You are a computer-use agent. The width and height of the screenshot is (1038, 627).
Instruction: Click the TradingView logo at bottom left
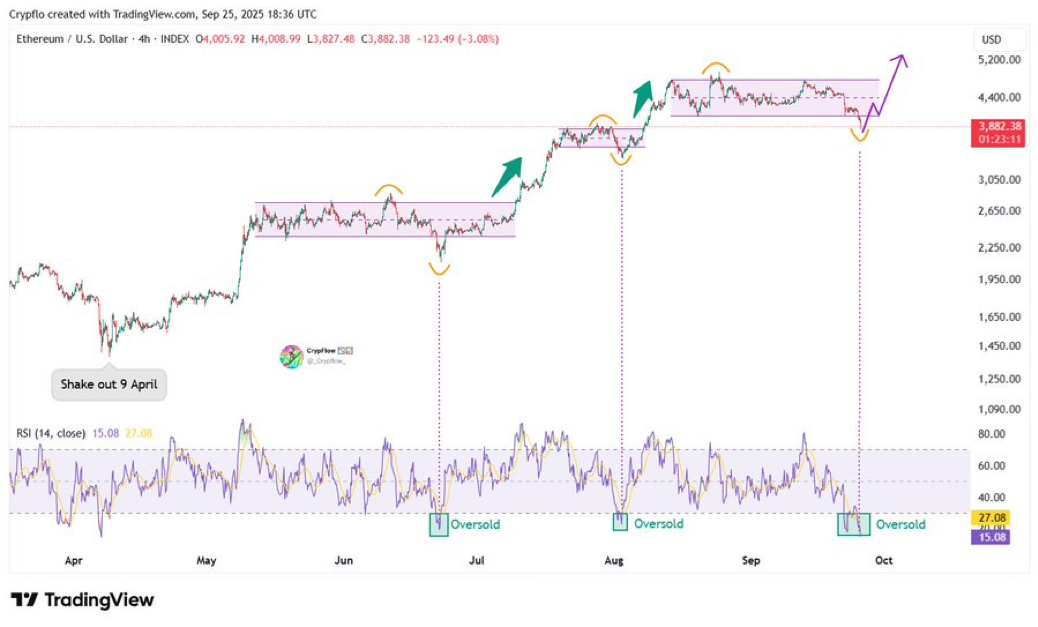(83, 600)
